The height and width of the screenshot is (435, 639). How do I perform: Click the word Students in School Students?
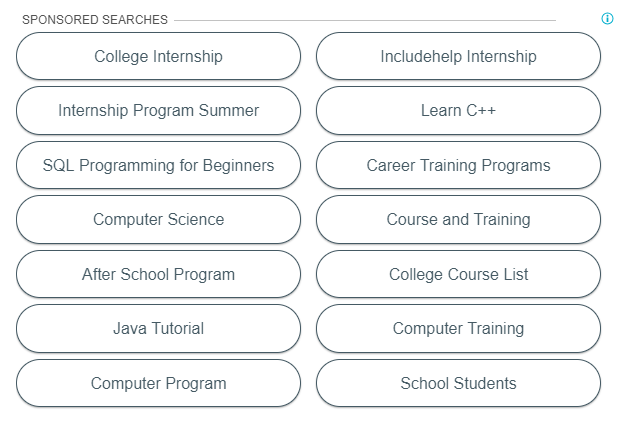coord(485,383)
